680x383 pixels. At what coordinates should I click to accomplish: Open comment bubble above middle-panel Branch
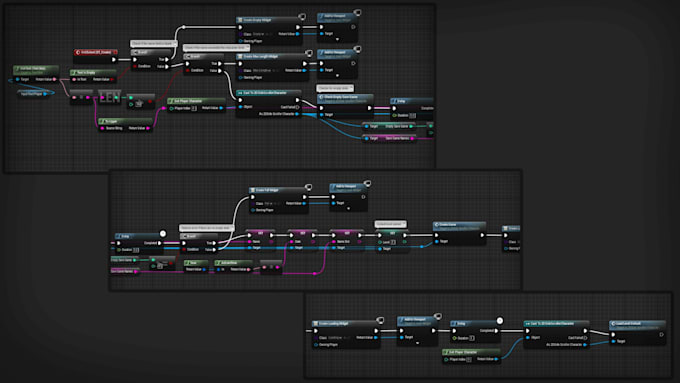[206, 228]
